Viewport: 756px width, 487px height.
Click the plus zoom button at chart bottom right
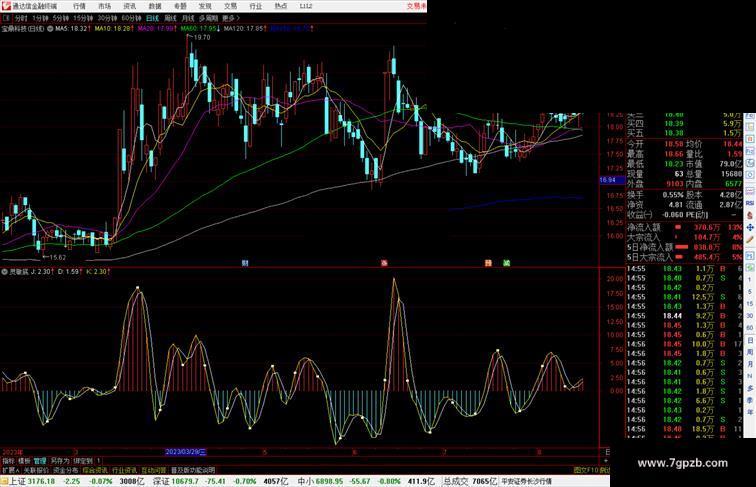point(606,461)
